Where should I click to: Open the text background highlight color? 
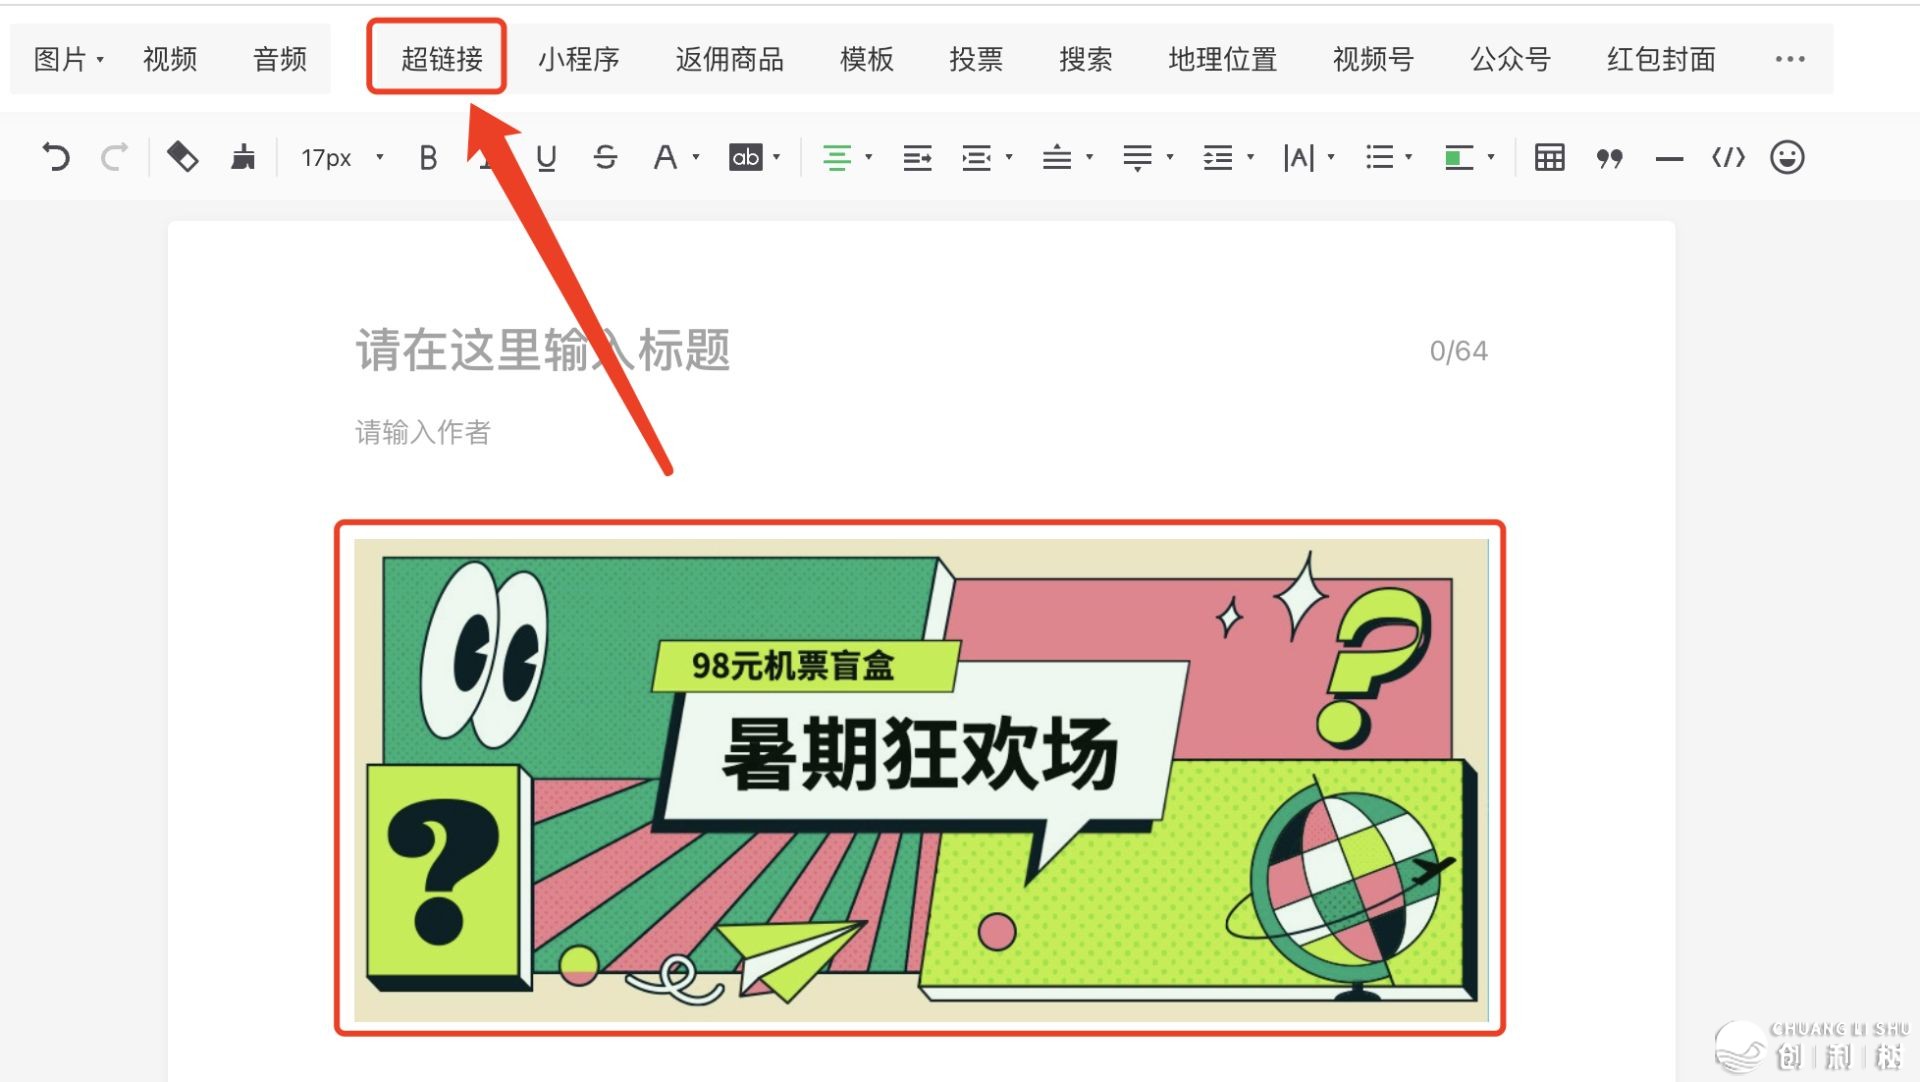tap(746, 157)
